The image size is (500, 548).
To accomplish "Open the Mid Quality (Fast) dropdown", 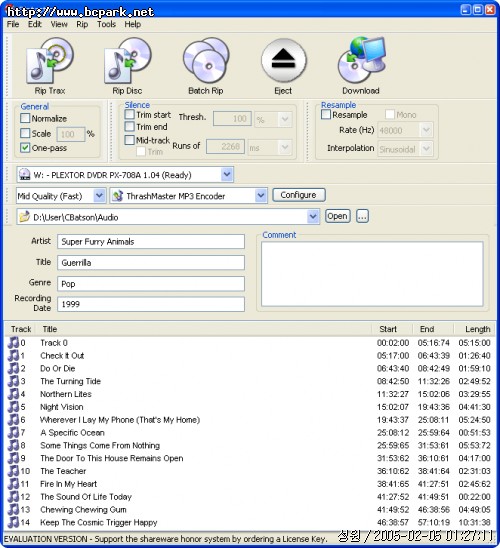I will 99,195.
